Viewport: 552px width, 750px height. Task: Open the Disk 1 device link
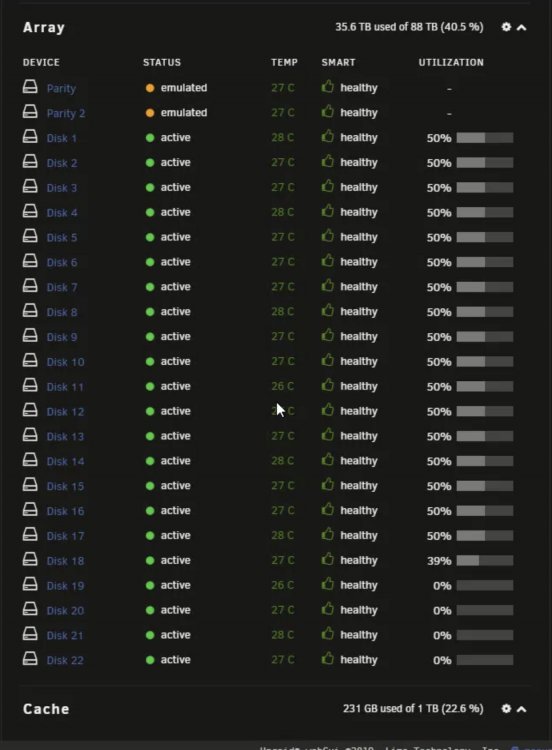point(62,138)
